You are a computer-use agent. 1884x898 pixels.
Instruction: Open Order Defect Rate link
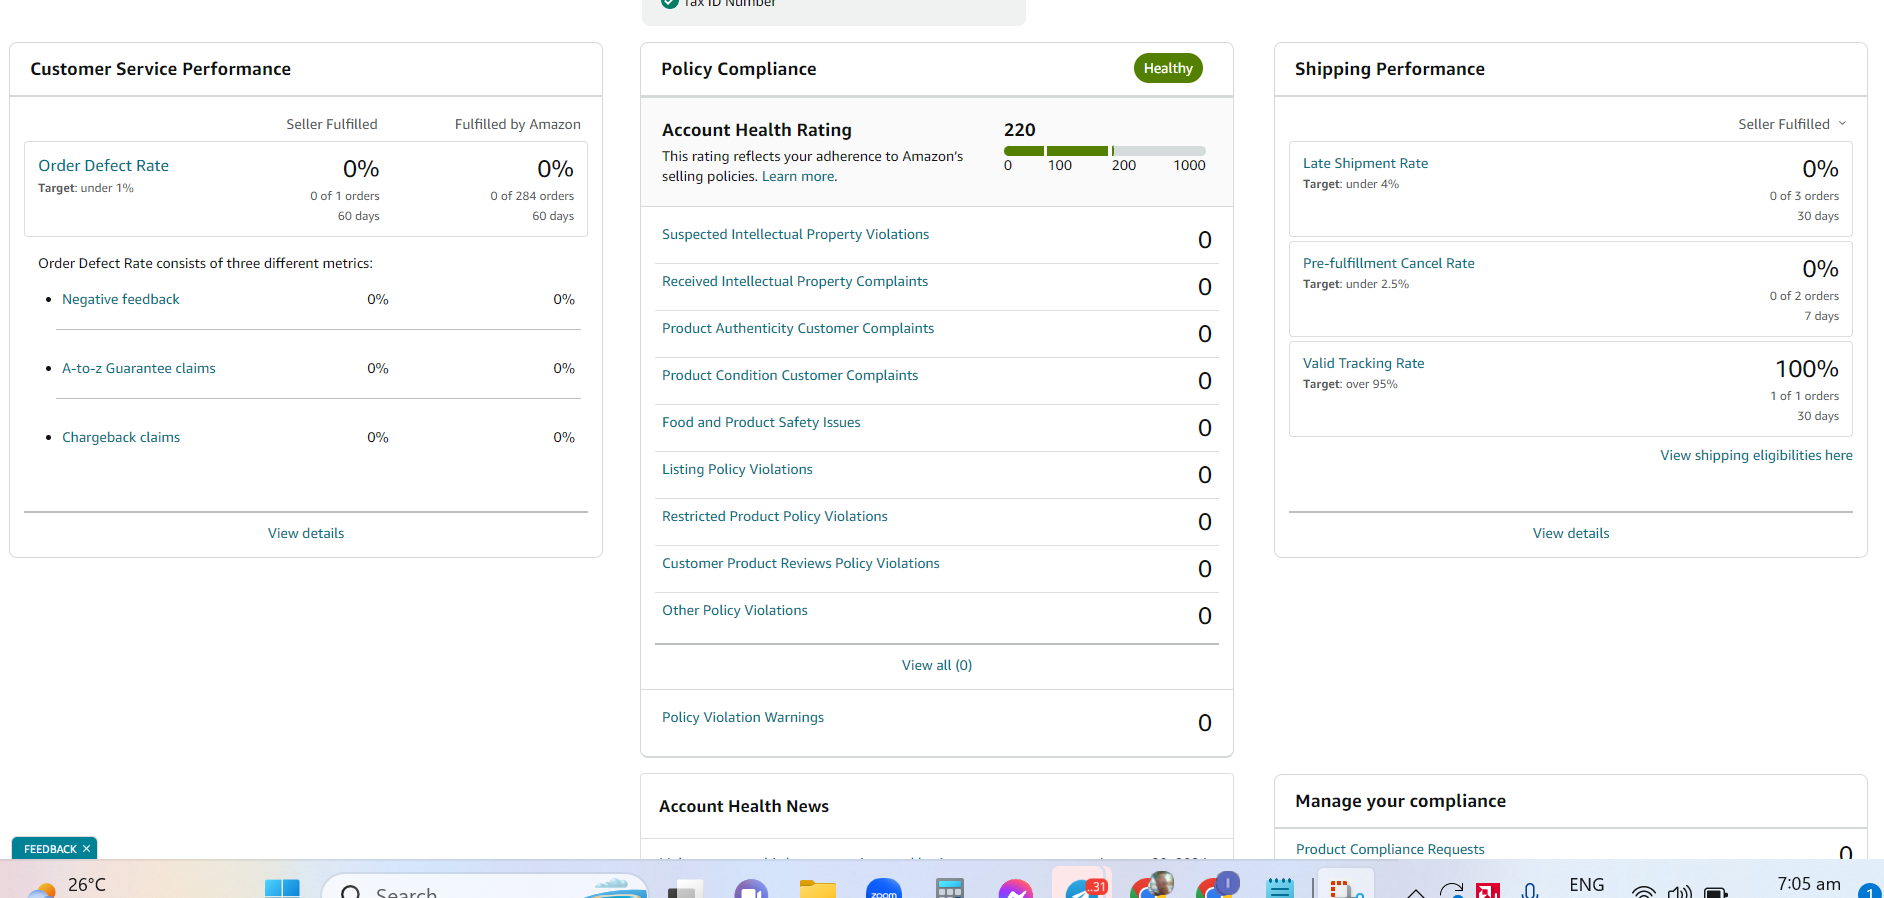pyautogui.click(x=103, y=166)
